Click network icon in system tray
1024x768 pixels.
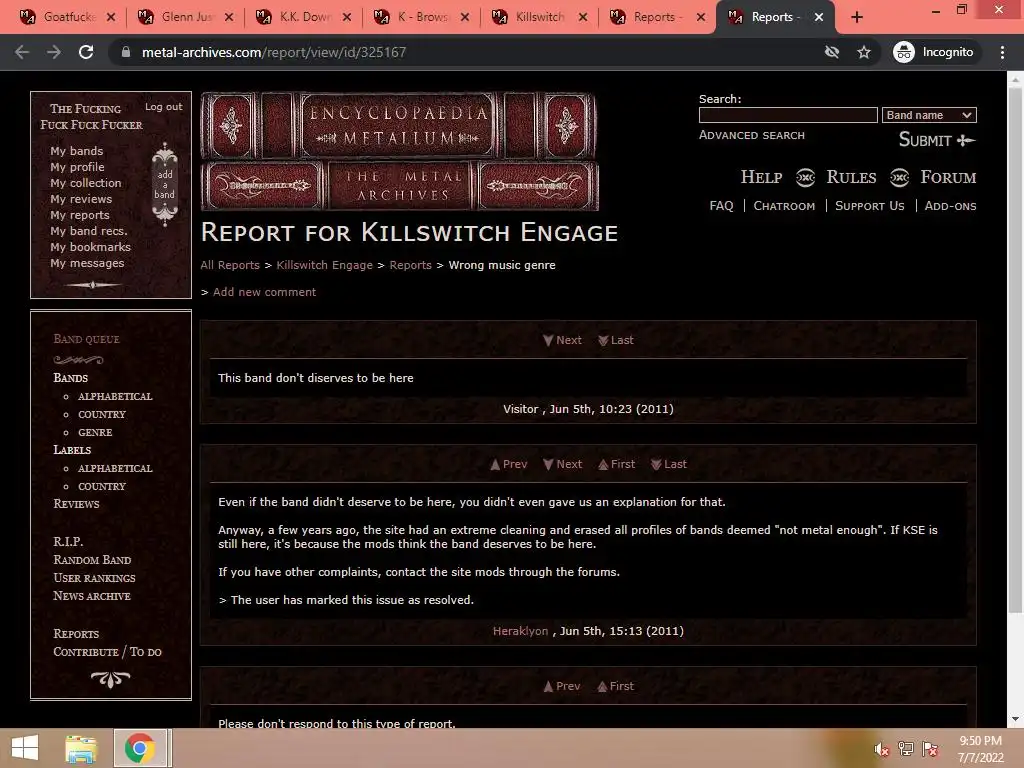tap(906, 749)
